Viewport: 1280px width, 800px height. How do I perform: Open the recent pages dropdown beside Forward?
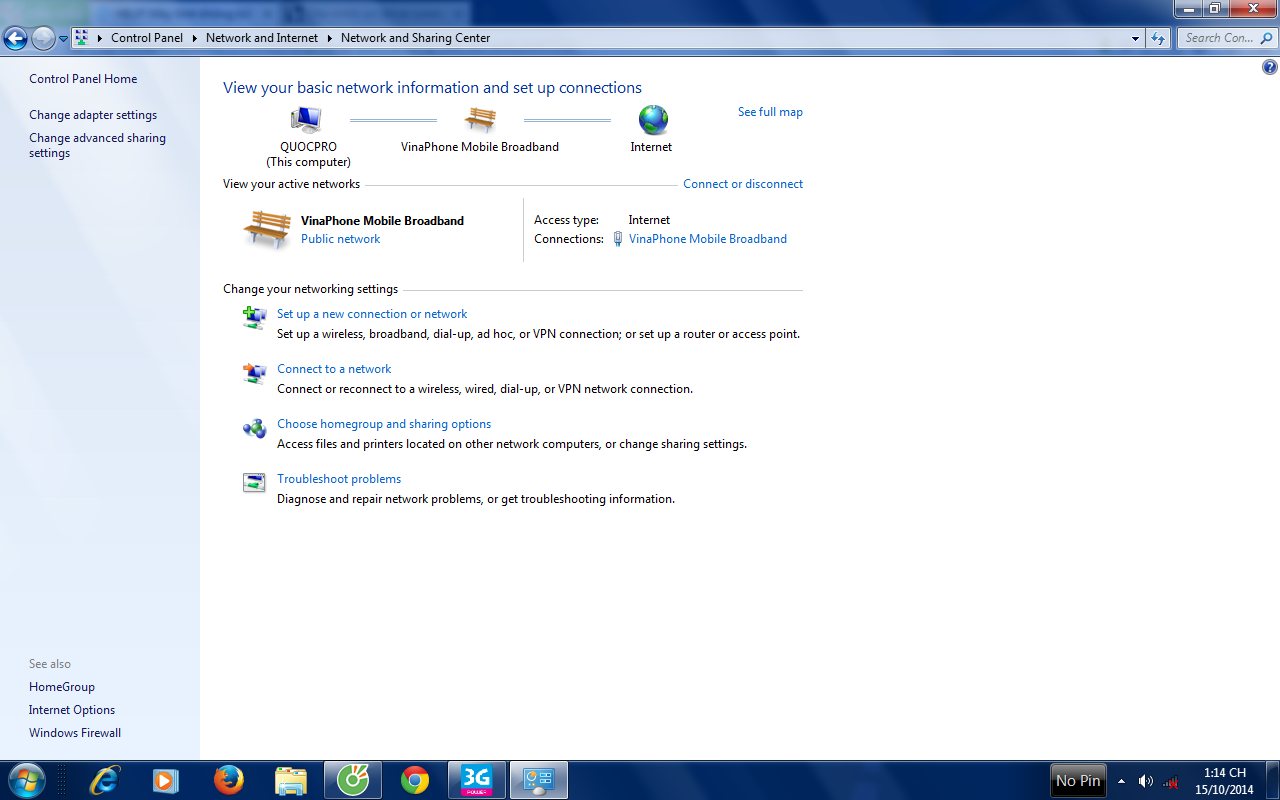tap(63, 39)
